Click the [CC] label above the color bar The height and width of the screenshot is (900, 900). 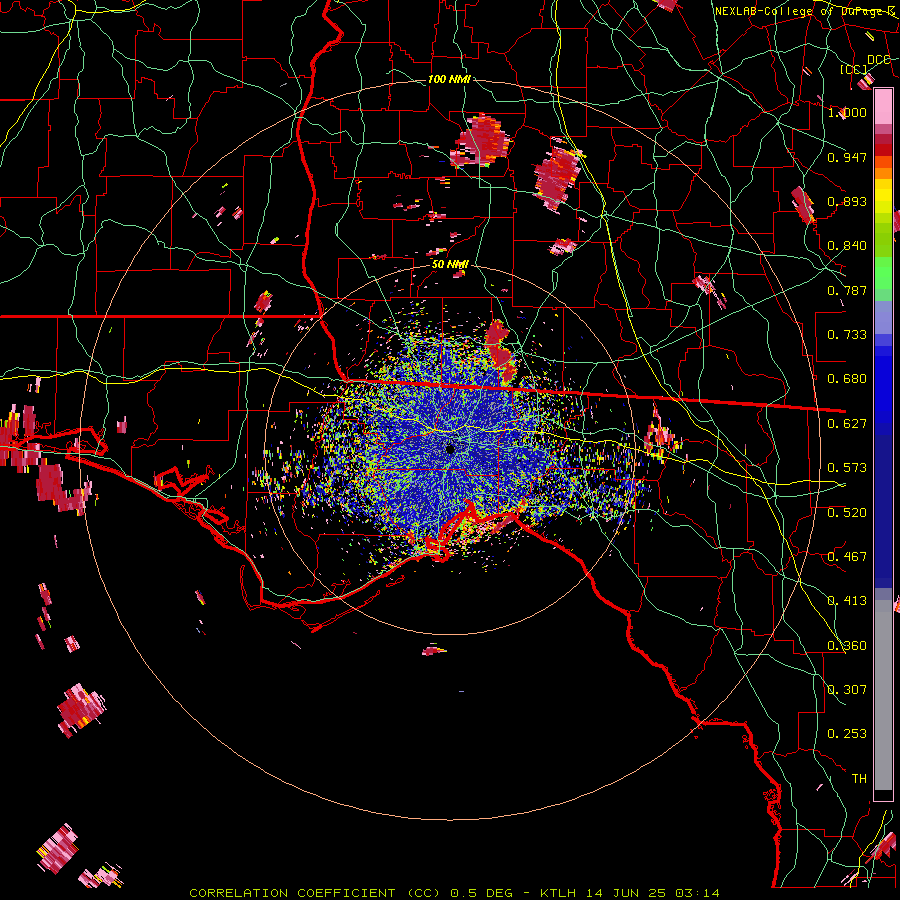pyautogui.click(x=854, y=69)
